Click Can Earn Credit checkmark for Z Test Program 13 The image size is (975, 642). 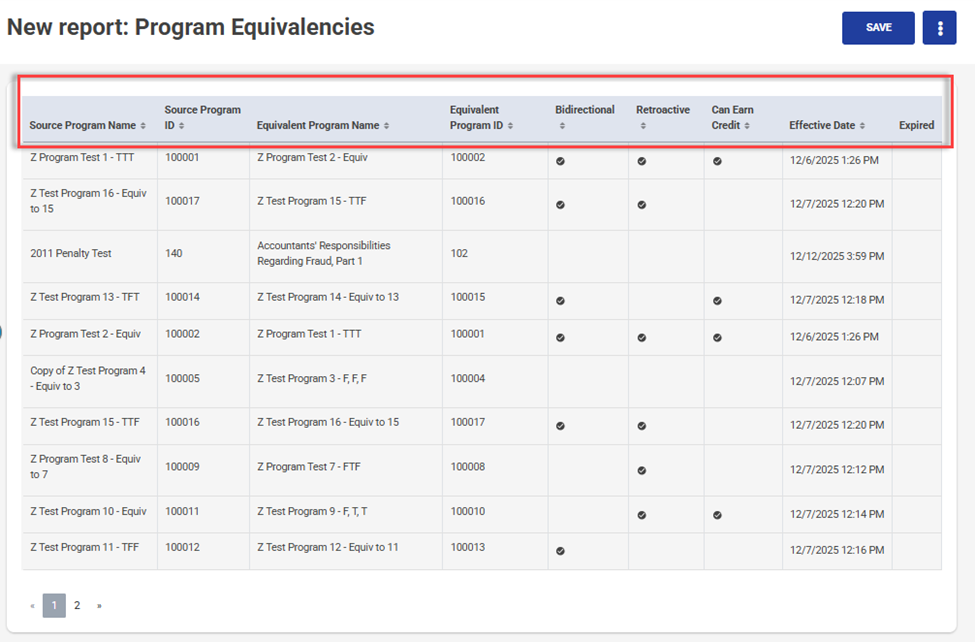tap(717, 301)
